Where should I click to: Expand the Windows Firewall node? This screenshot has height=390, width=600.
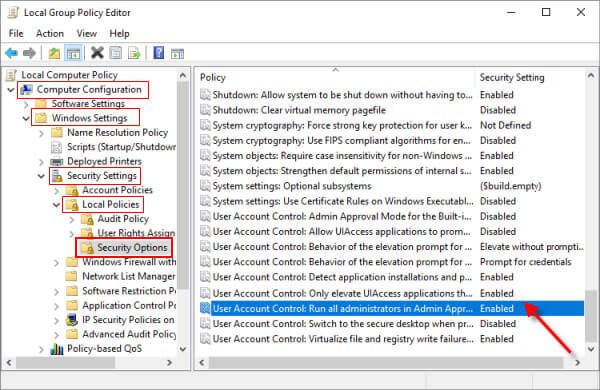pyautogui.click(x=57, y=263)
